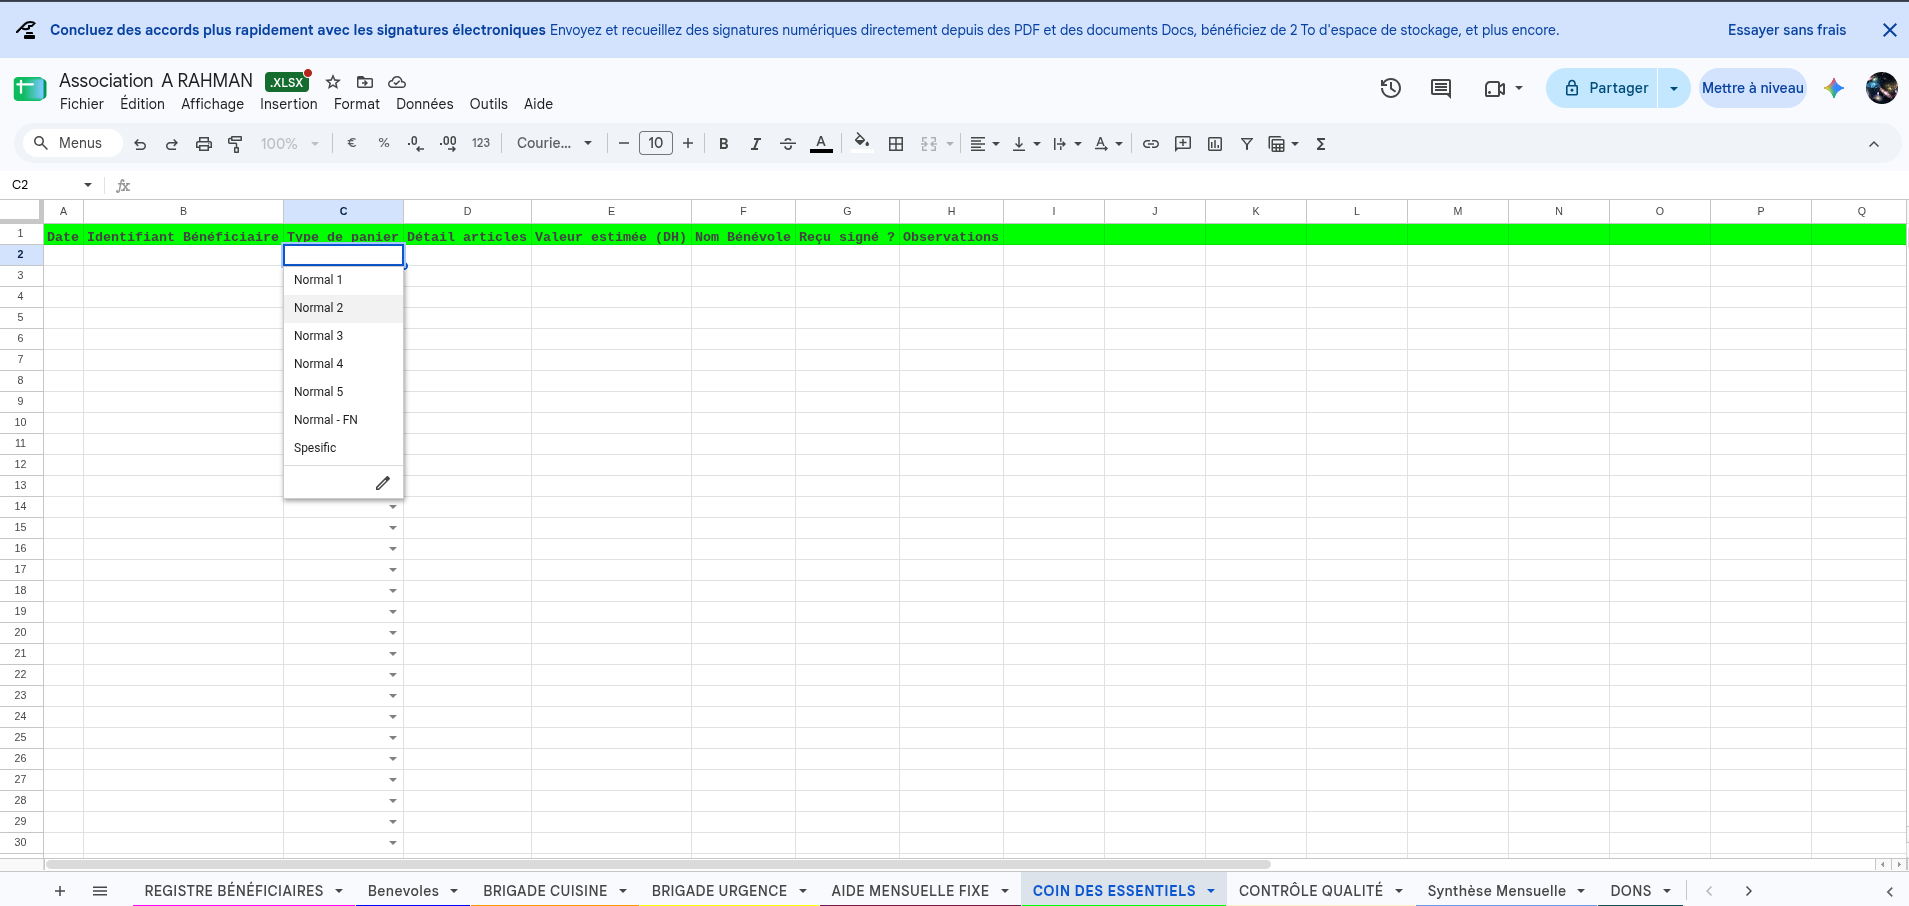Open the Données menu
This screenshot has width=1909, height=906.
coord(424,104)
